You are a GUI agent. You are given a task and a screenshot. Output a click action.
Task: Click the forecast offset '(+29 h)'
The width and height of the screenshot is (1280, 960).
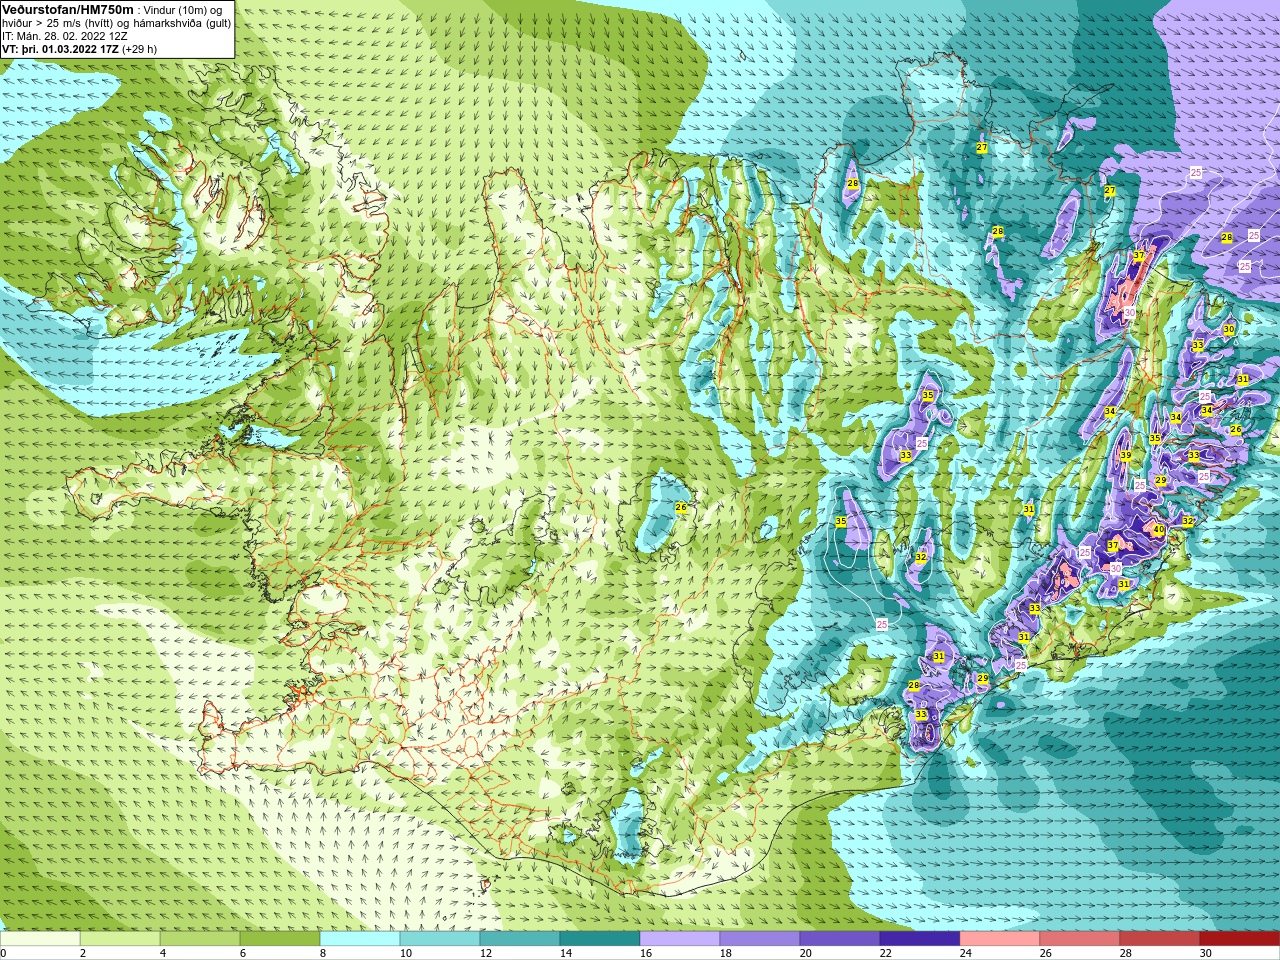139,49
